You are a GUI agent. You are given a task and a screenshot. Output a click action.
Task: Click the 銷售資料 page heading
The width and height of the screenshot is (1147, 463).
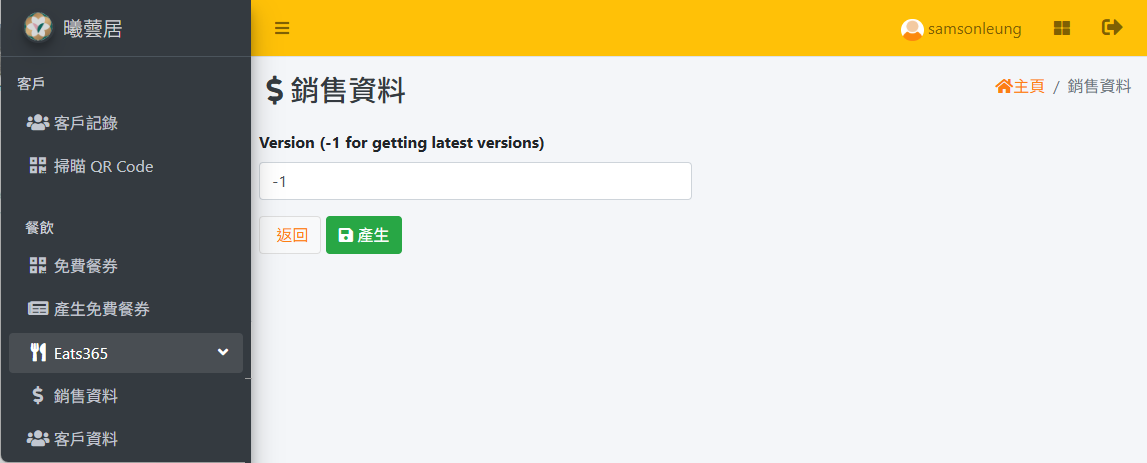click(348, 91)
